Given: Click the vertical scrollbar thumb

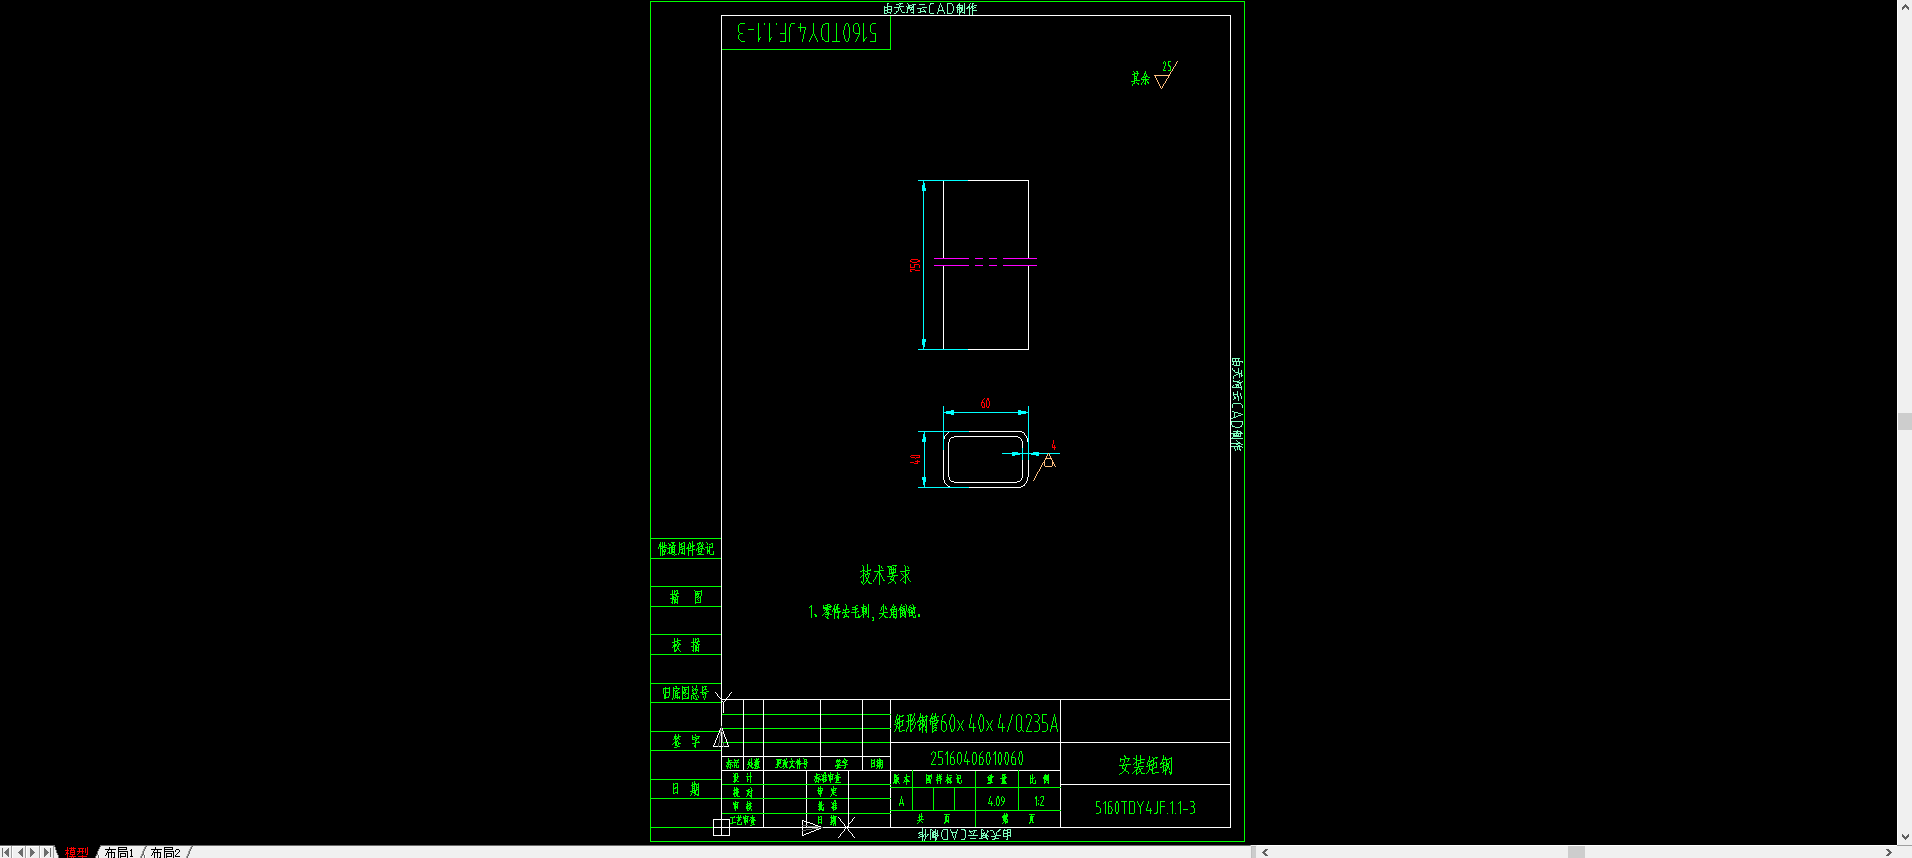Looking at the screenshot, I should tap(1904, 421).
